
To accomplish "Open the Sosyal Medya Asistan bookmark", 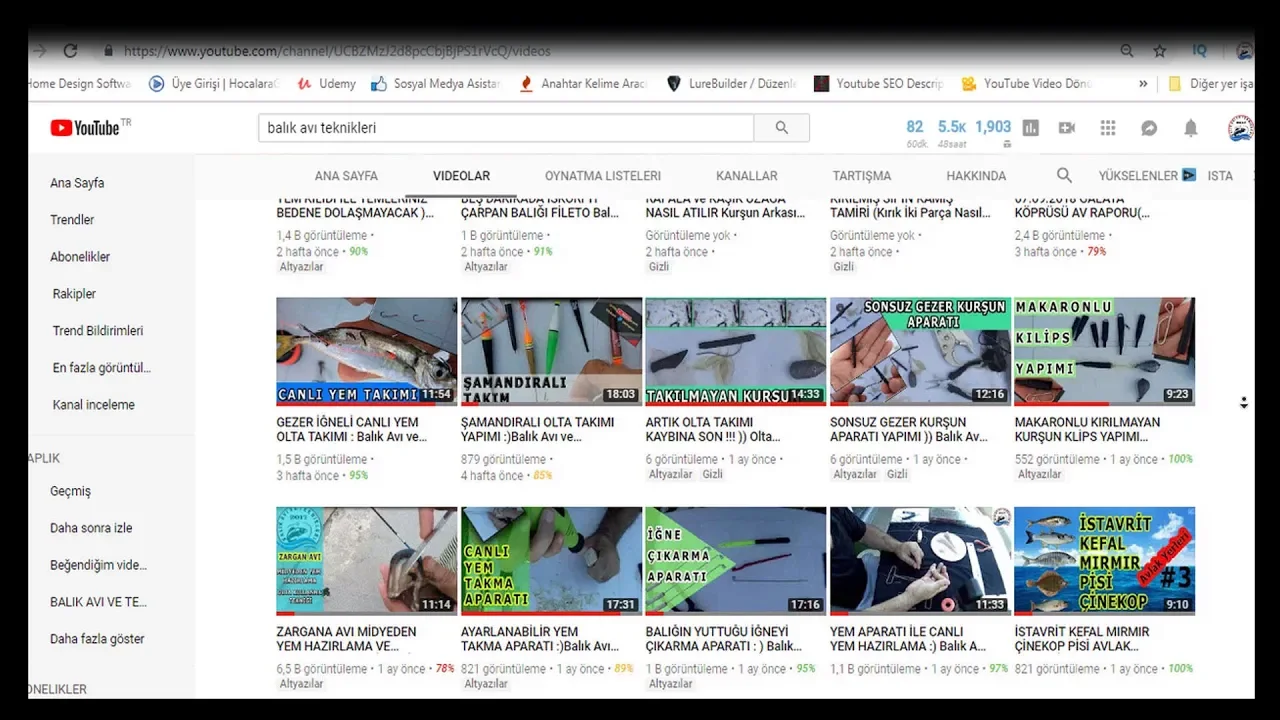I will click(x=435, y=84).
